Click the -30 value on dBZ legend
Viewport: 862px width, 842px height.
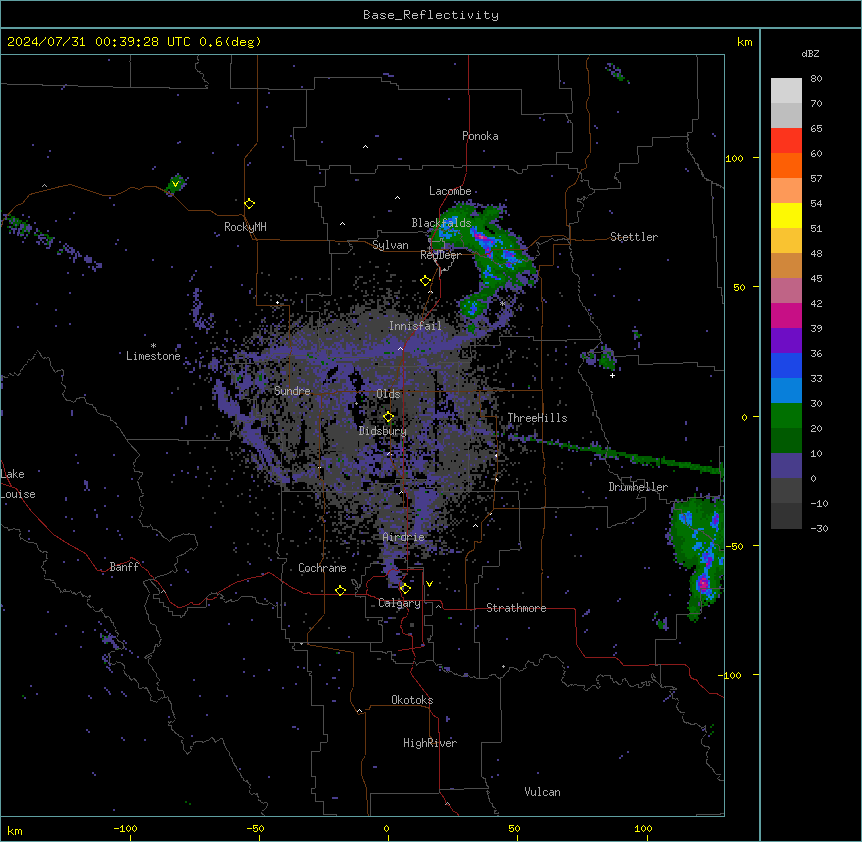[x=820, y=529]
